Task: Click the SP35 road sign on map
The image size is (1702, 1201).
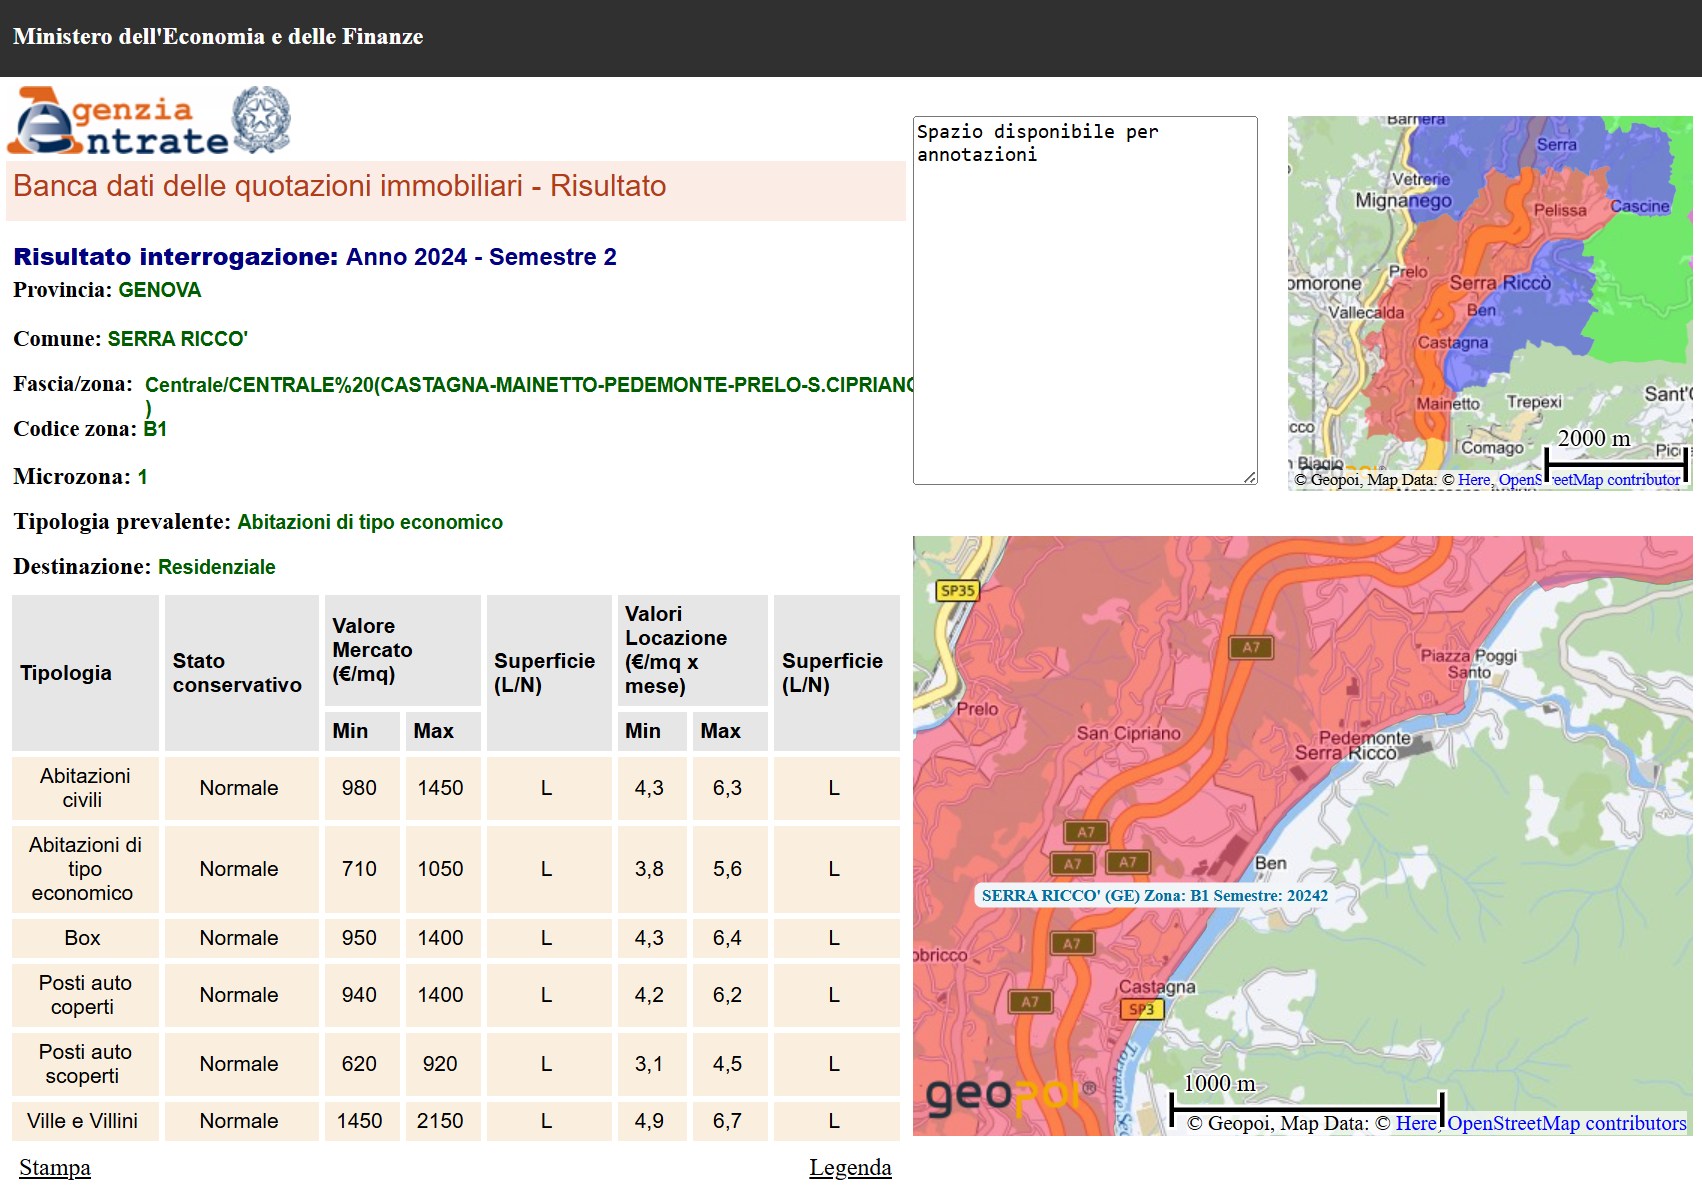Action: (x=957, y=590)
